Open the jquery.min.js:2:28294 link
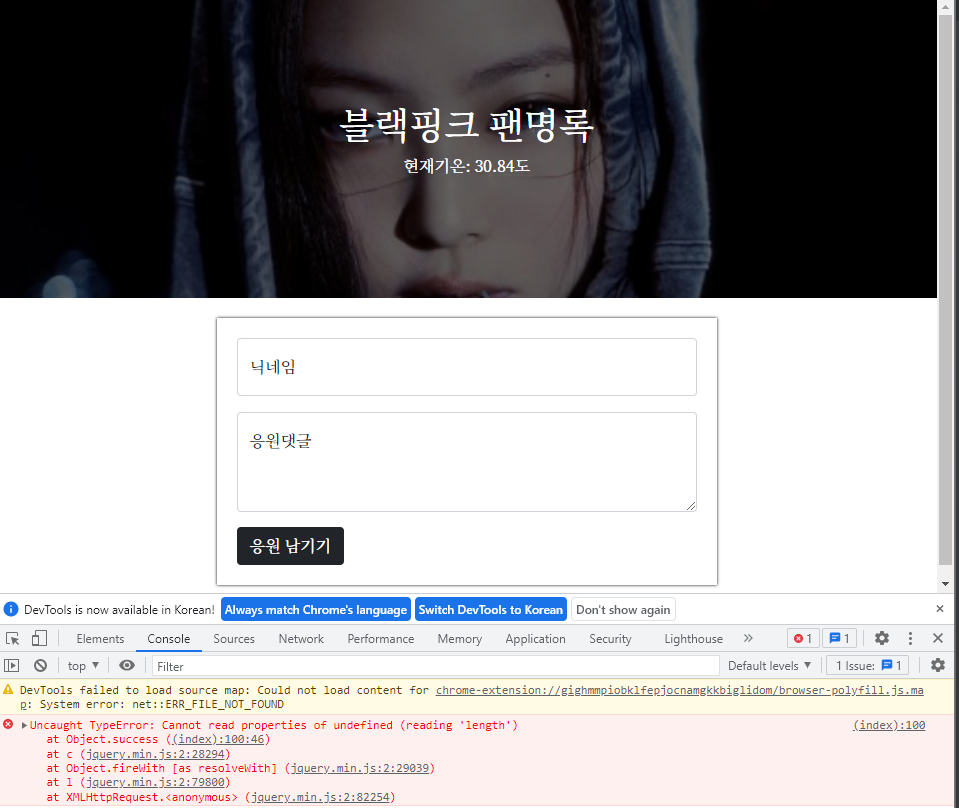 click(155, 754)
